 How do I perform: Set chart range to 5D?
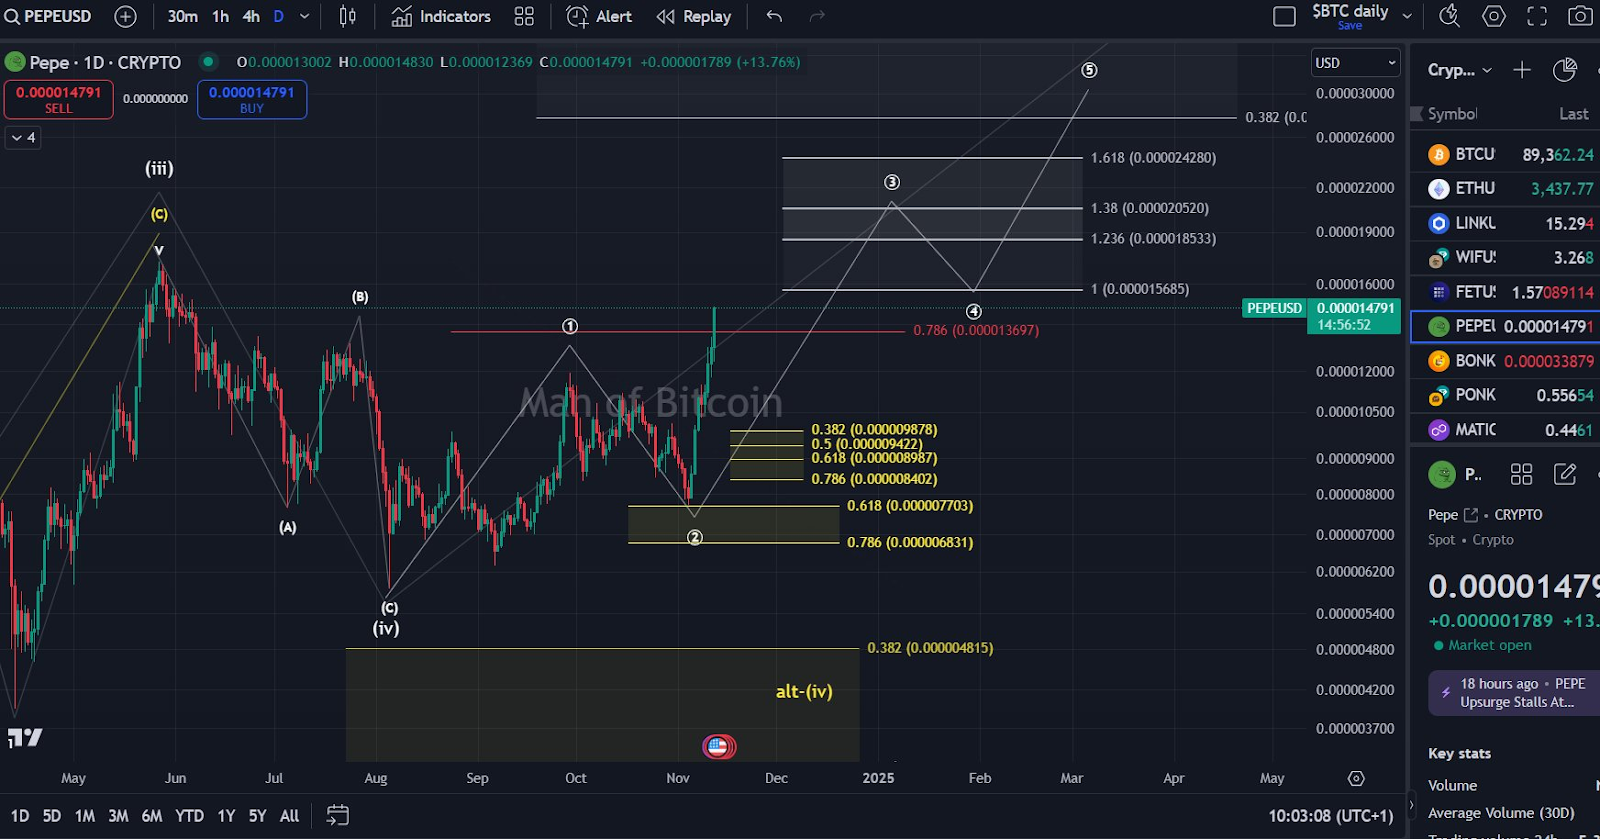(x=52, y=816)
